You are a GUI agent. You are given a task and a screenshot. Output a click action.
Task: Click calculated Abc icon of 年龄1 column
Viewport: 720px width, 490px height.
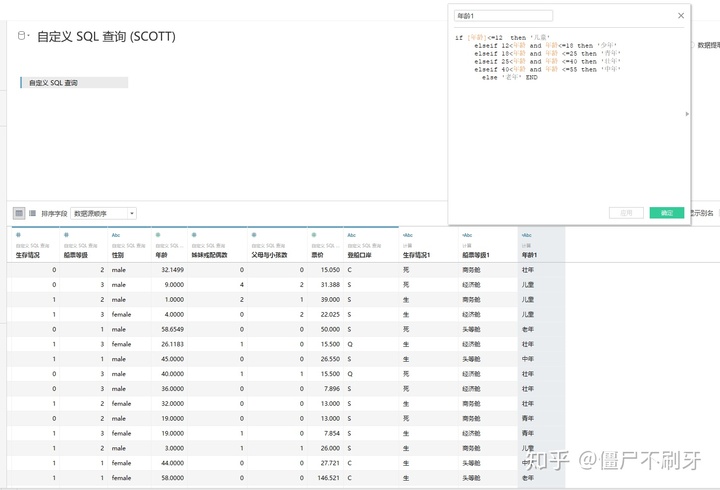tap(527, 235)
